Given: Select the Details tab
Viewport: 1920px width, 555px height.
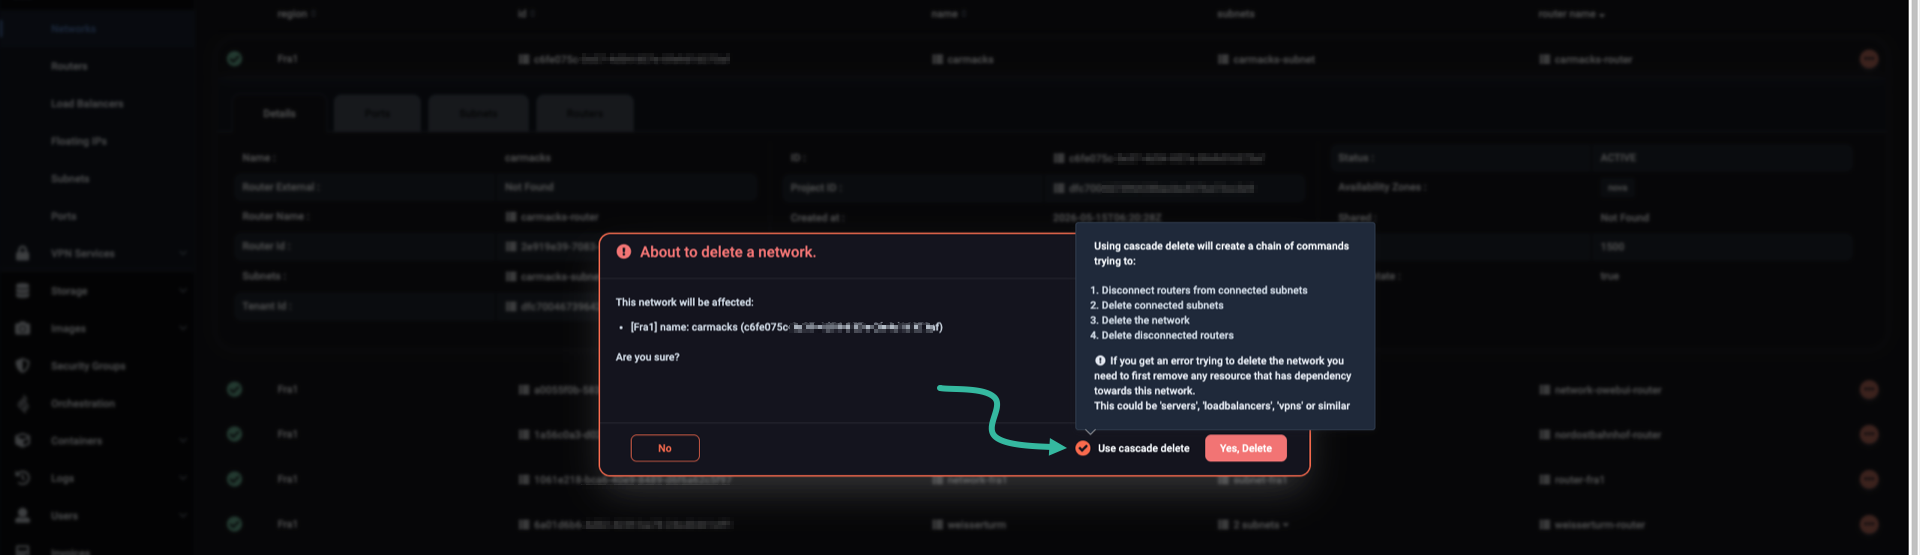Looking at the screenshot, I should [279, 114].
